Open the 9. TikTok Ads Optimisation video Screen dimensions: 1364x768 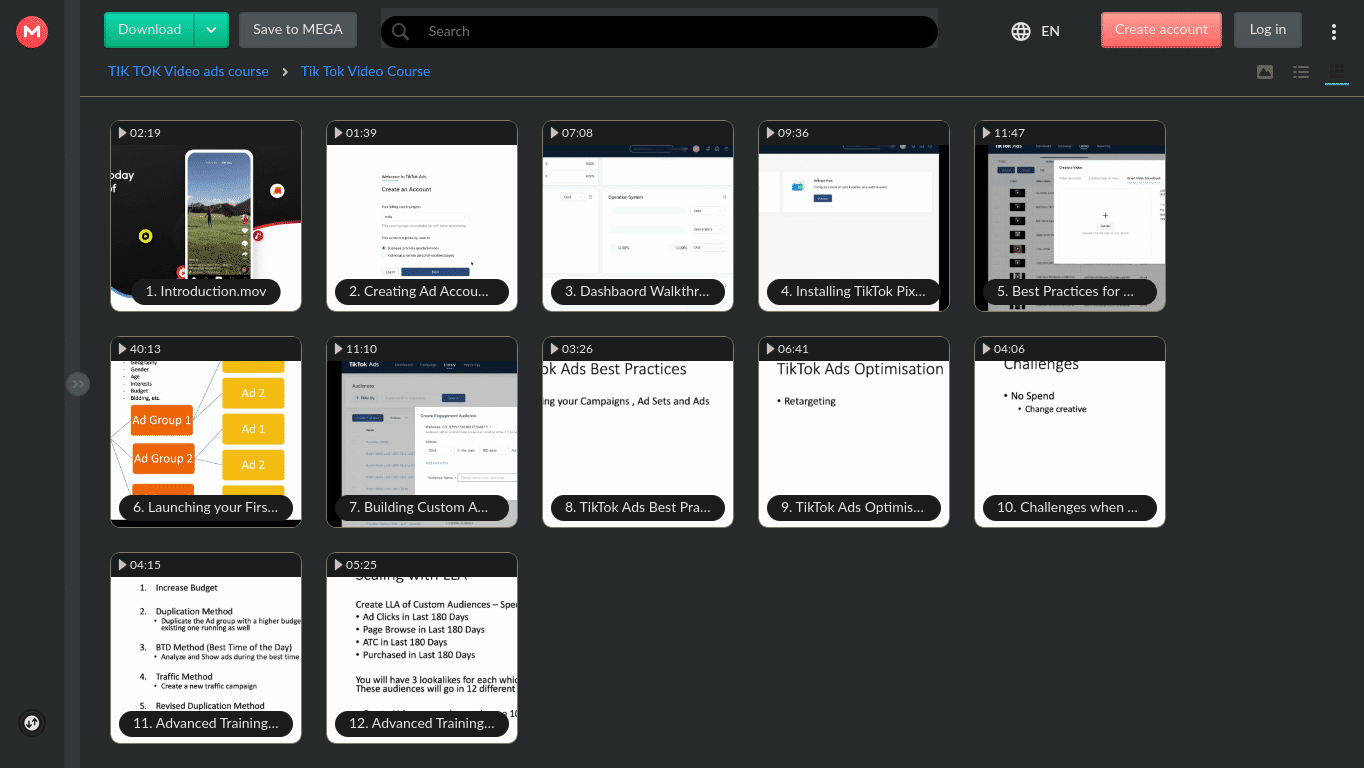[854, 432]
